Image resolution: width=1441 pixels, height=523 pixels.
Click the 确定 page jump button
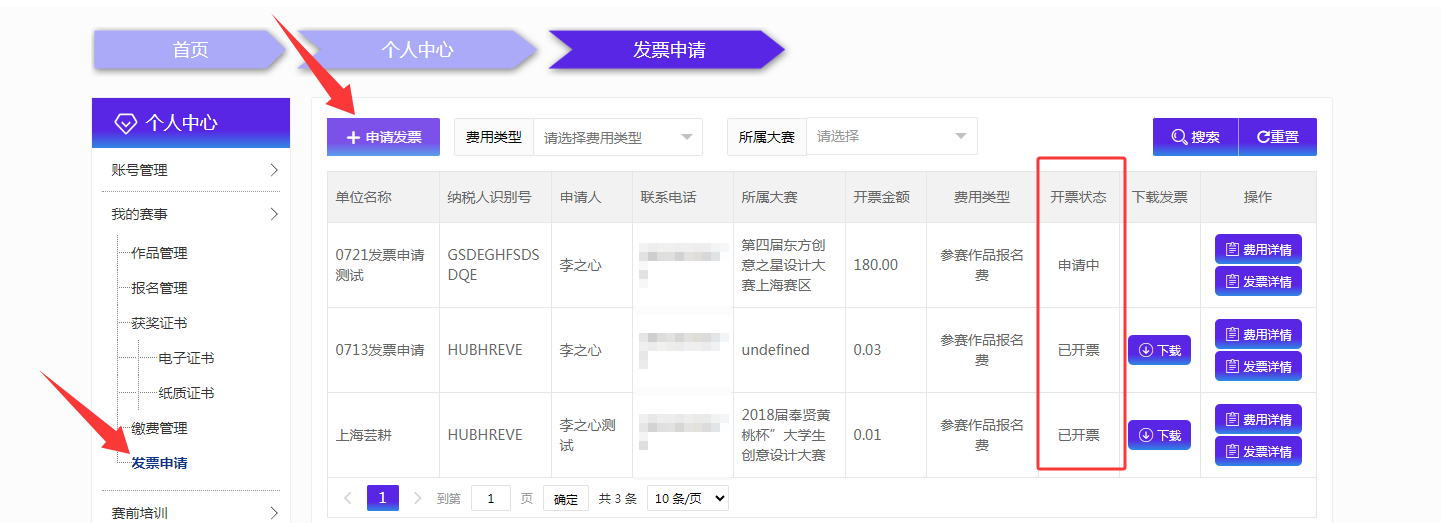click(565, 498)
